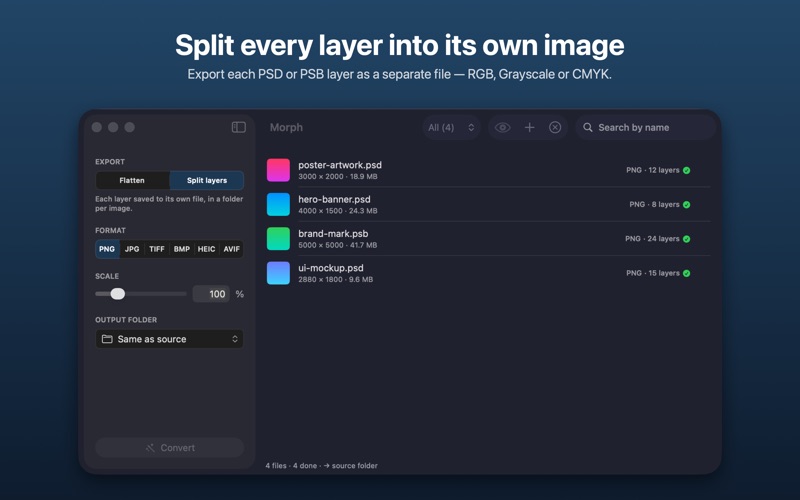
Task: Click the 'PNG · 12 layers' status text
Action: [653, 170]
